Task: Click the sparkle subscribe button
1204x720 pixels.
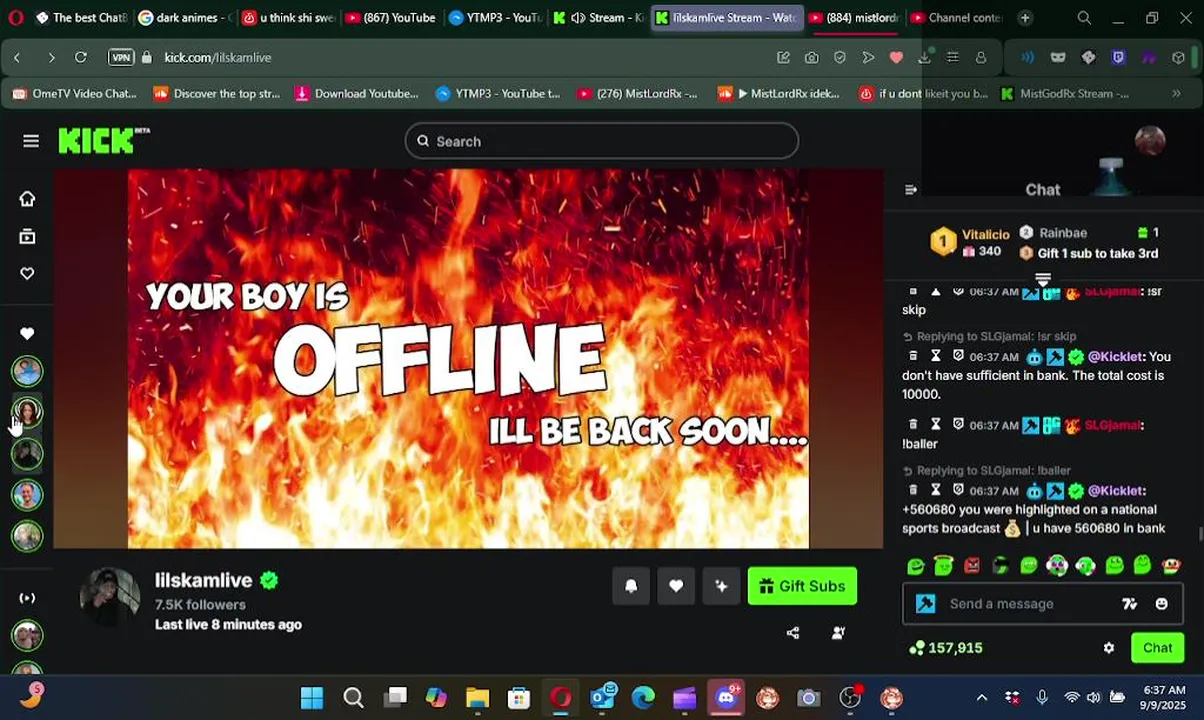Action: pos(721,586)
